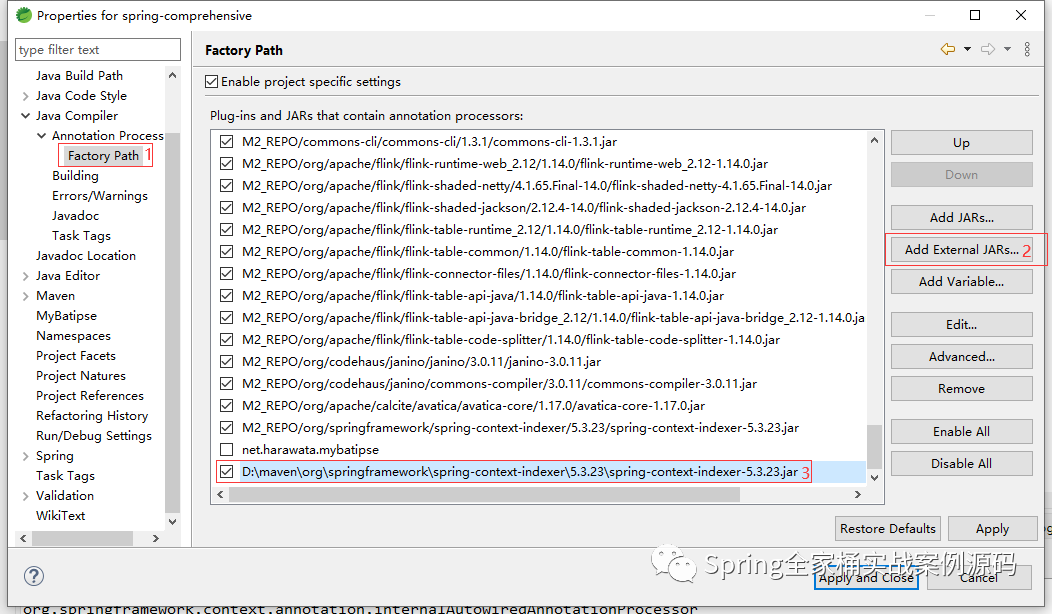
Task: Maximize the Properties dialog window
Action: (x=975, y=15)
